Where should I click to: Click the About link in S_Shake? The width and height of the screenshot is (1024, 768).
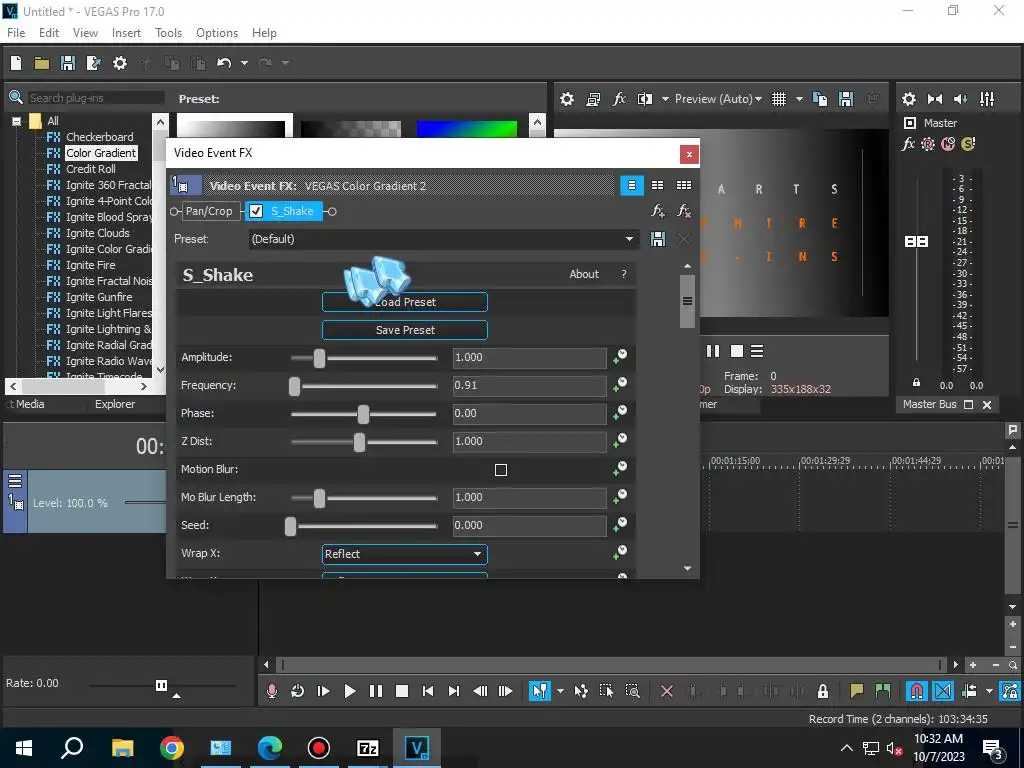coord(584,274)
